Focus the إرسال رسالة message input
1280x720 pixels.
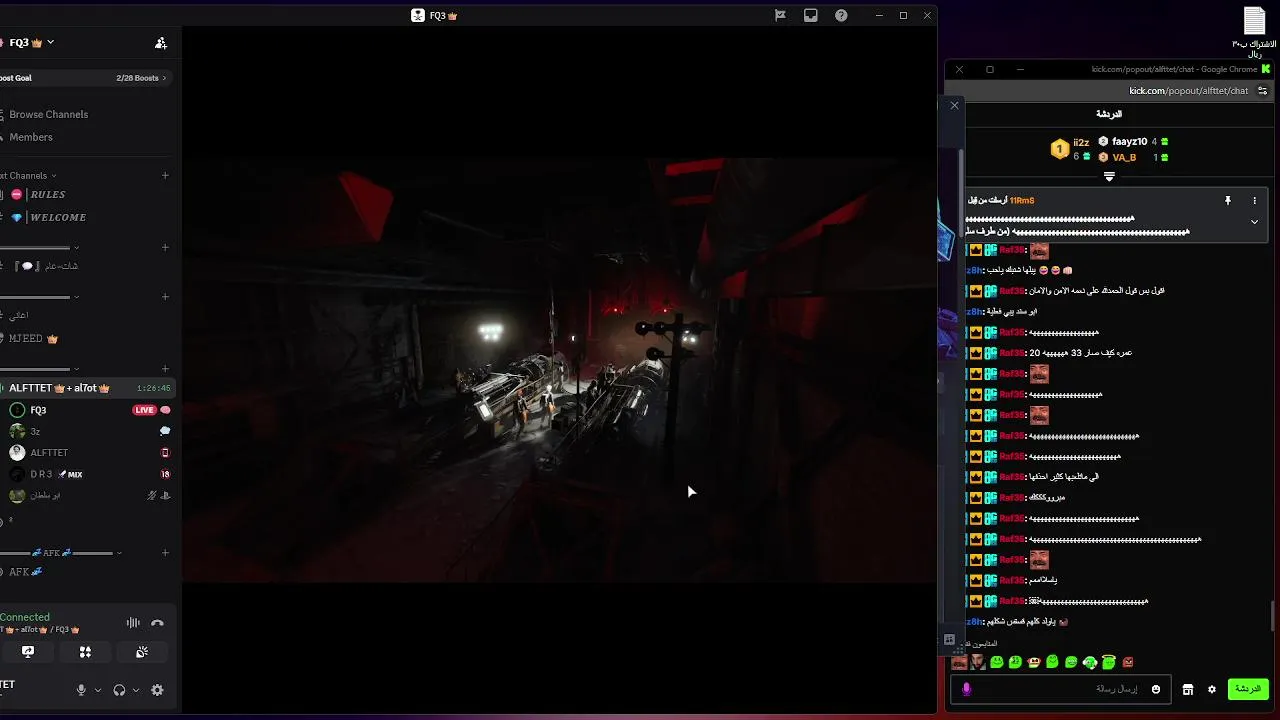1060,689
